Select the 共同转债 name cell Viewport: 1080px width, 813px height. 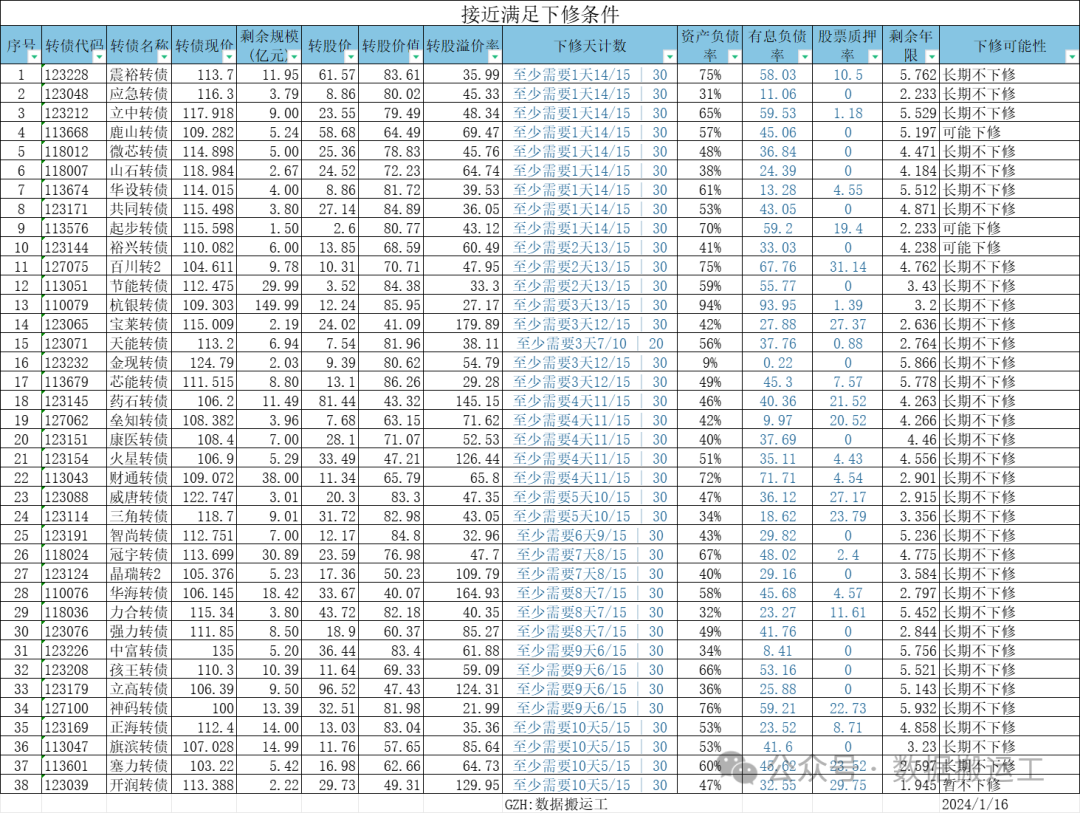139,209
